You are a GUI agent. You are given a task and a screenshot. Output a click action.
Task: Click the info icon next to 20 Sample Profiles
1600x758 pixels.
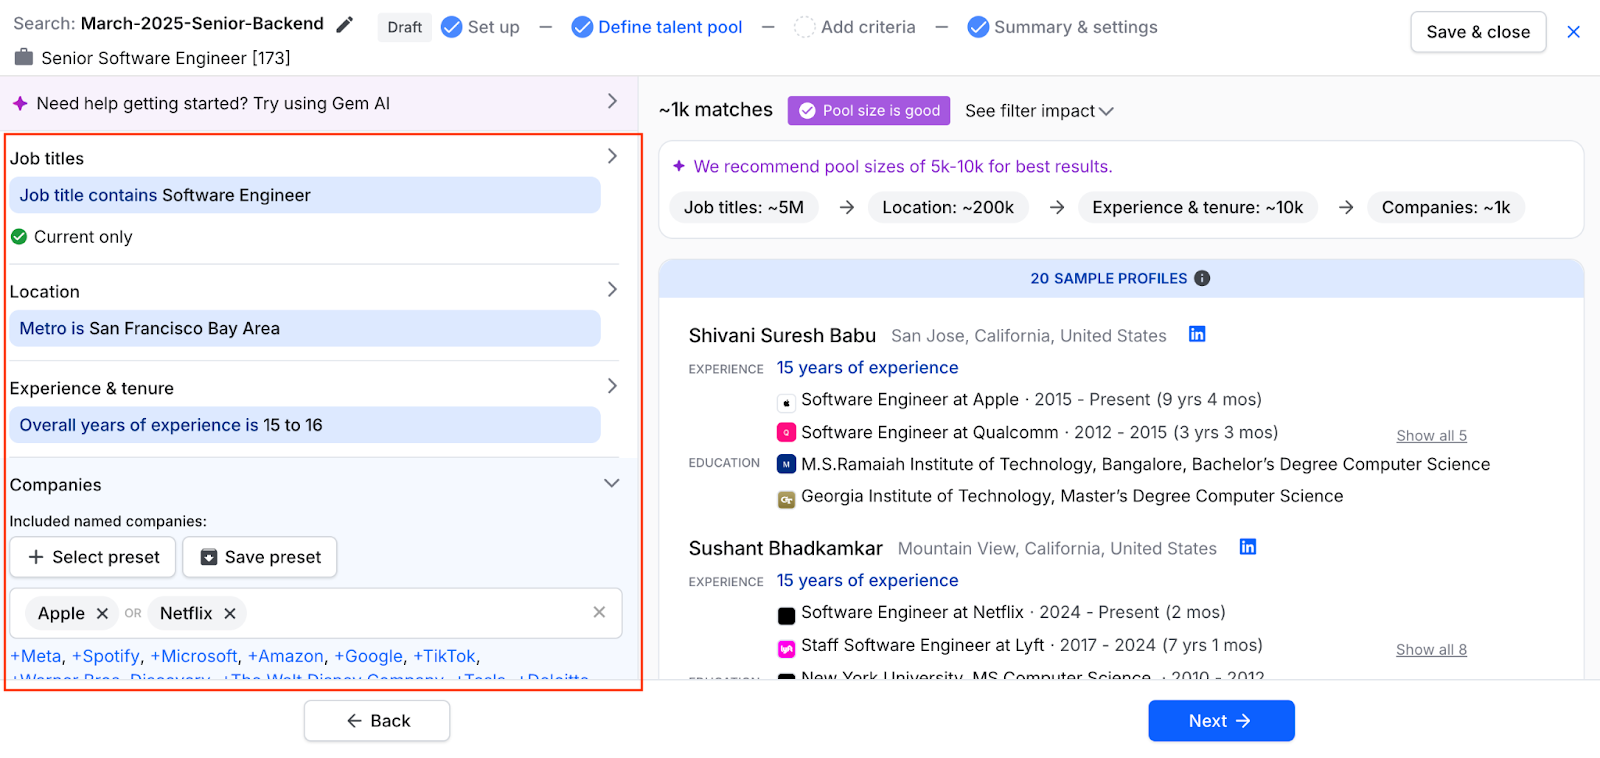click(x=1202, y=278)
